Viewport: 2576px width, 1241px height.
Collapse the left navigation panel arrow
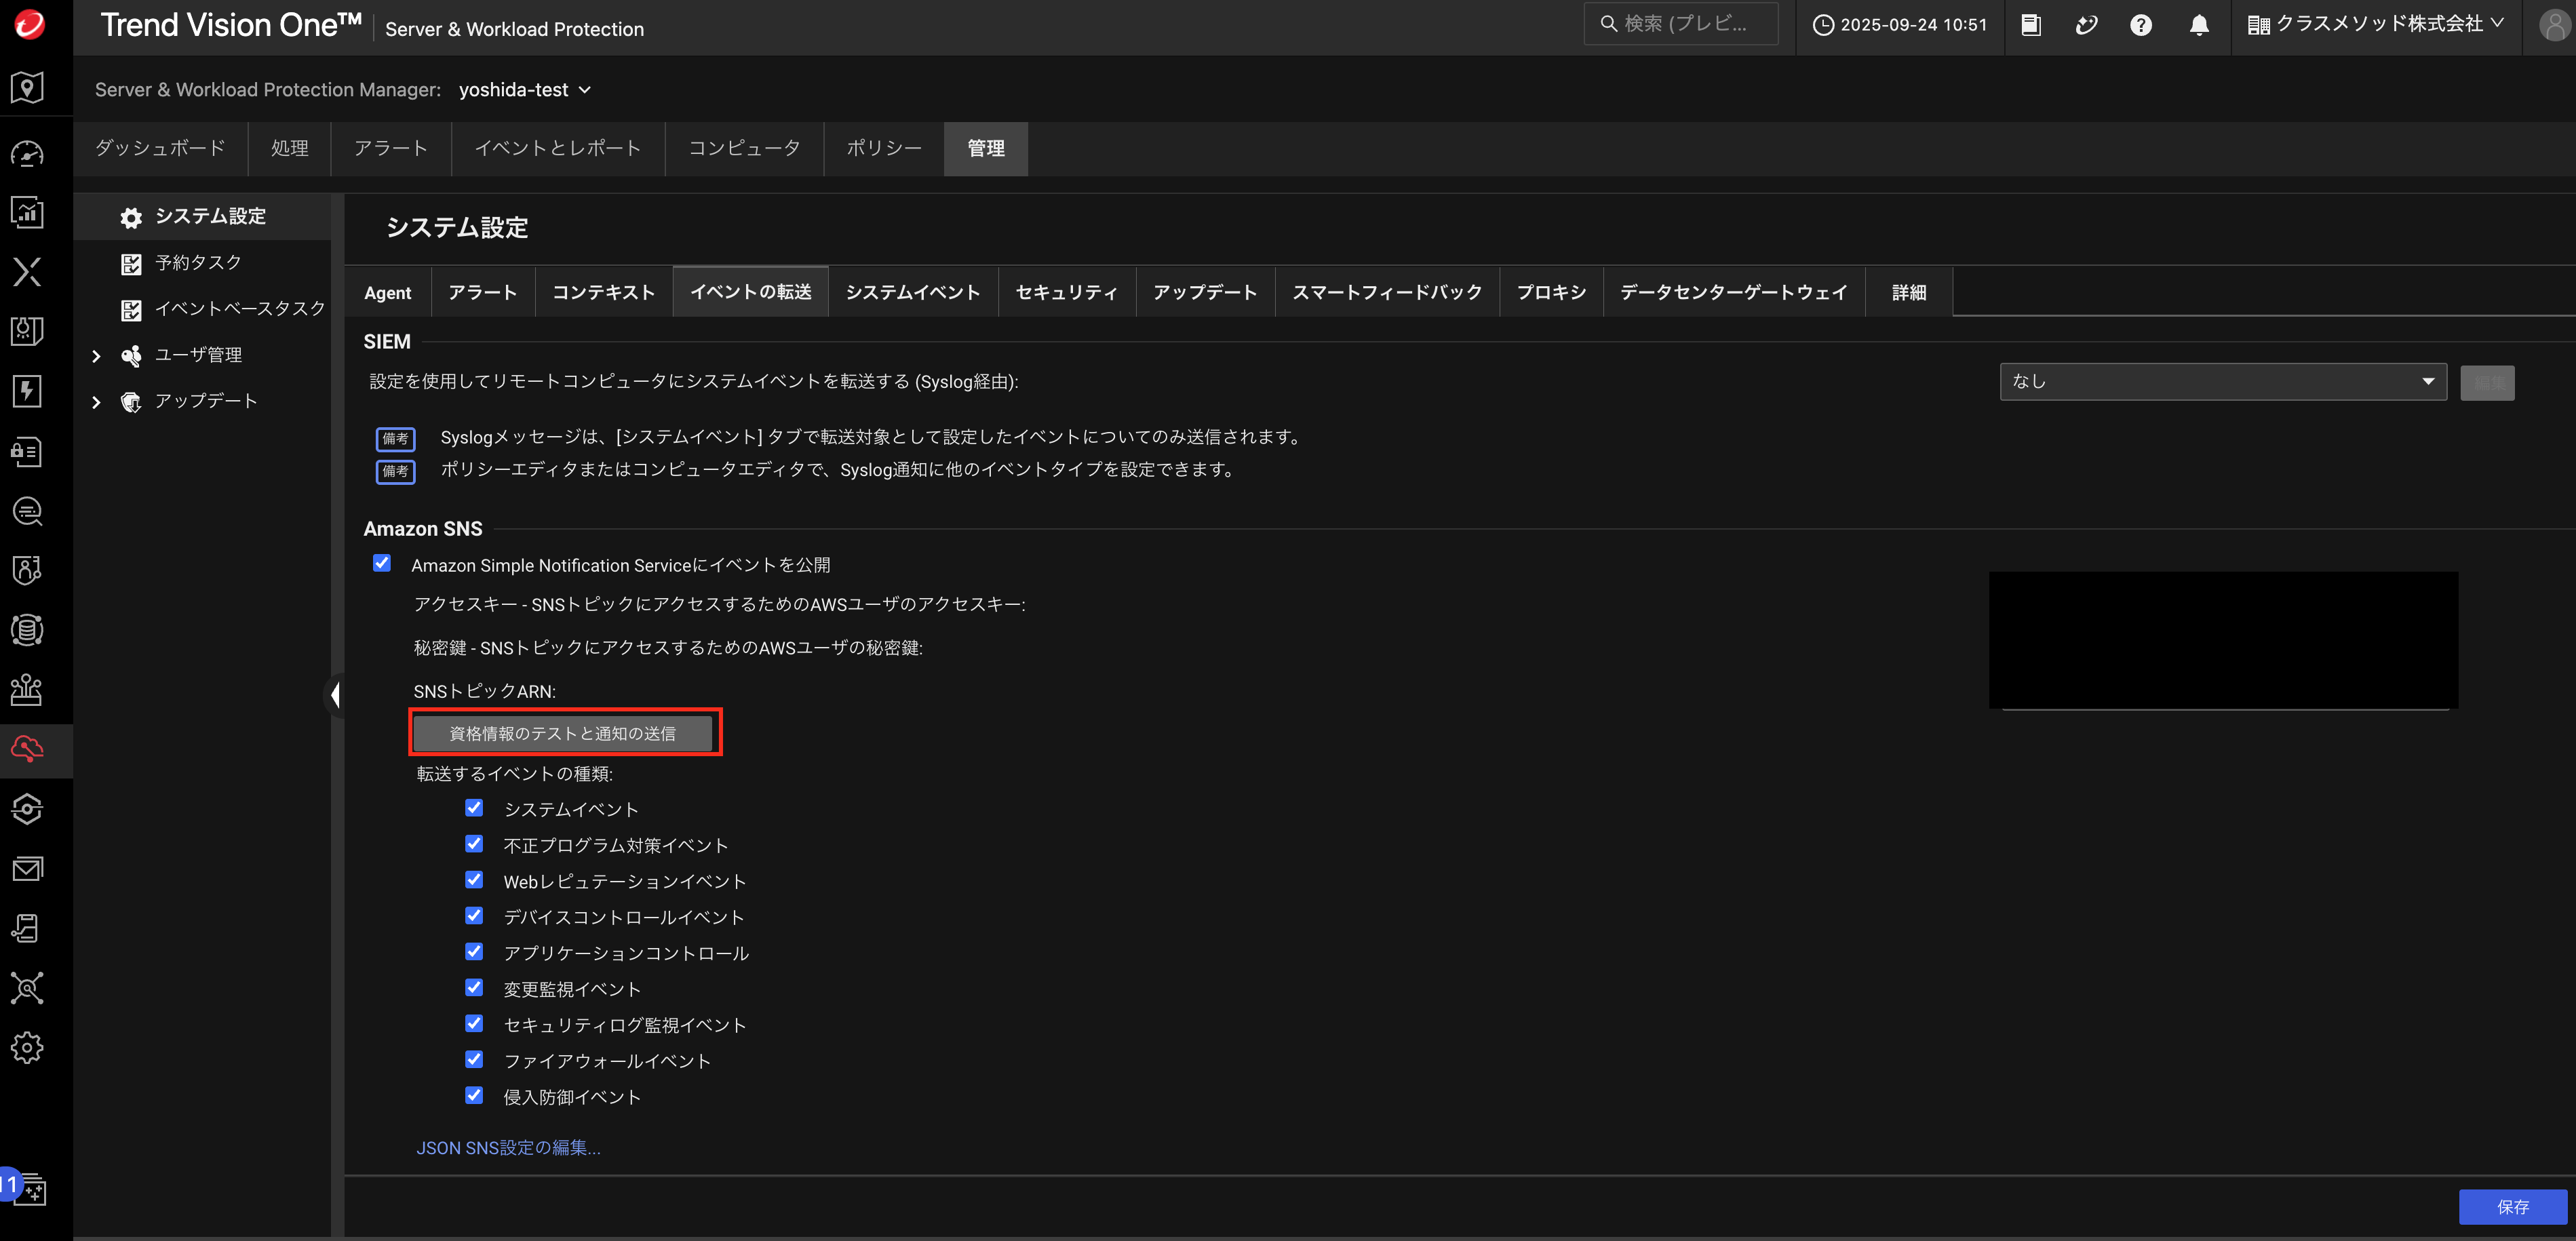point(335,695)
